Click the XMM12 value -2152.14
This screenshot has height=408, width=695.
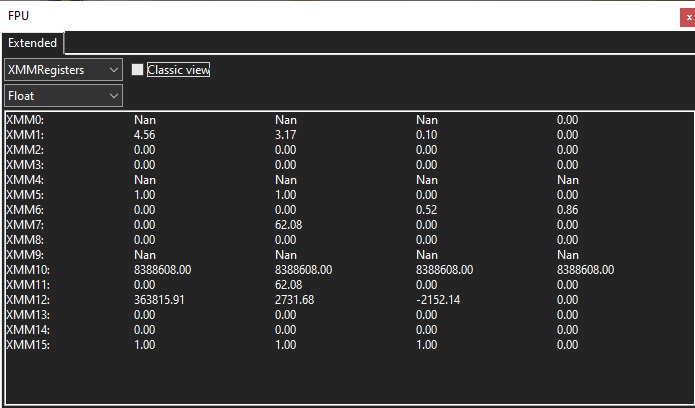439,300
